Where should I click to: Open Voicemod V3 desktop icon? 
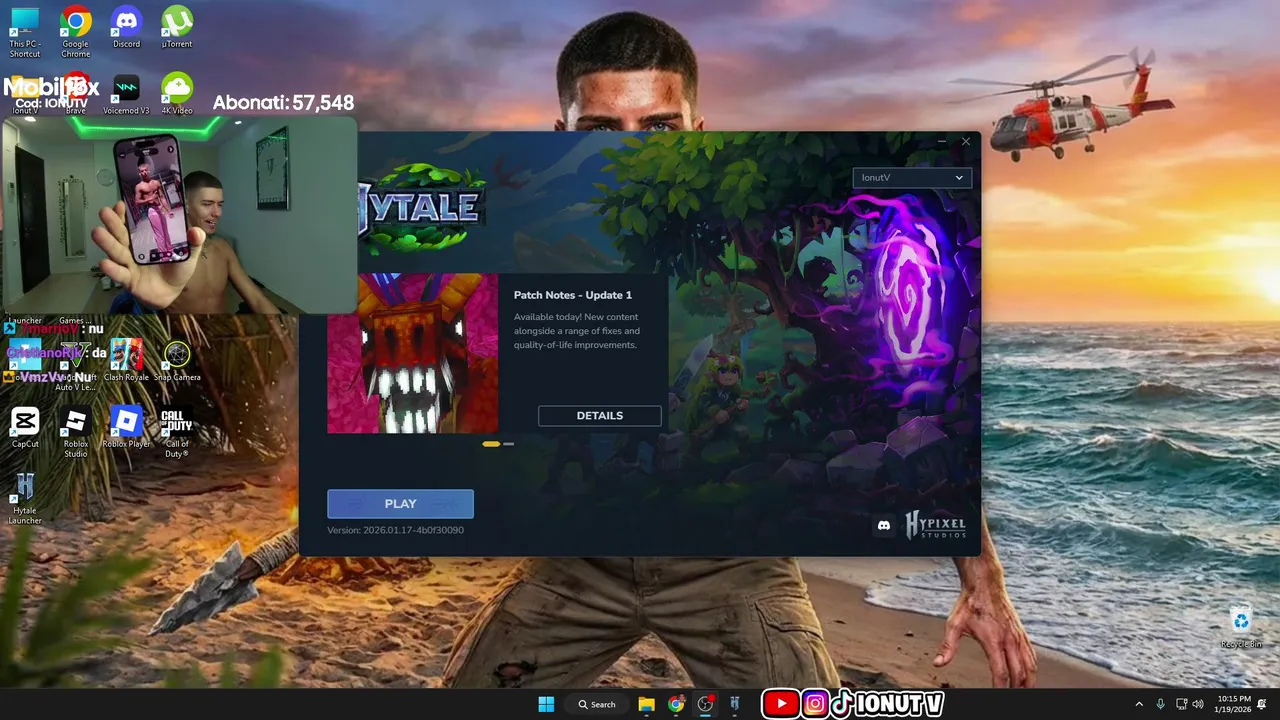point(126,95)
